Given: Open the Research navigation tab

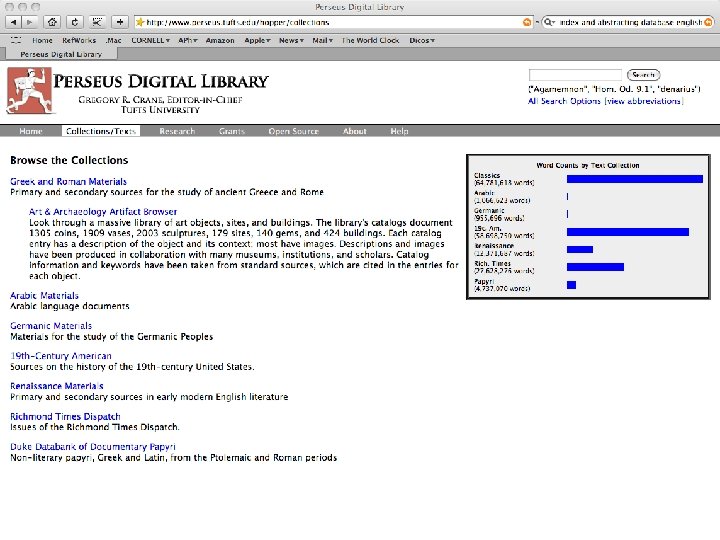Looking at the screenshot, I should 177,131.
